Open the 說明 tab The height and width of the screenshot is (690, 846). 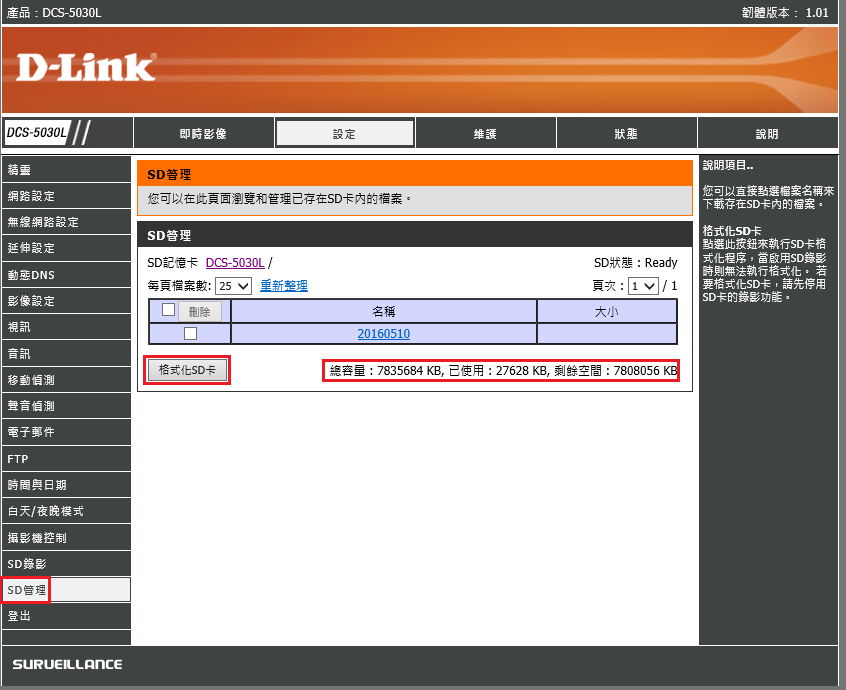(767, 134)
